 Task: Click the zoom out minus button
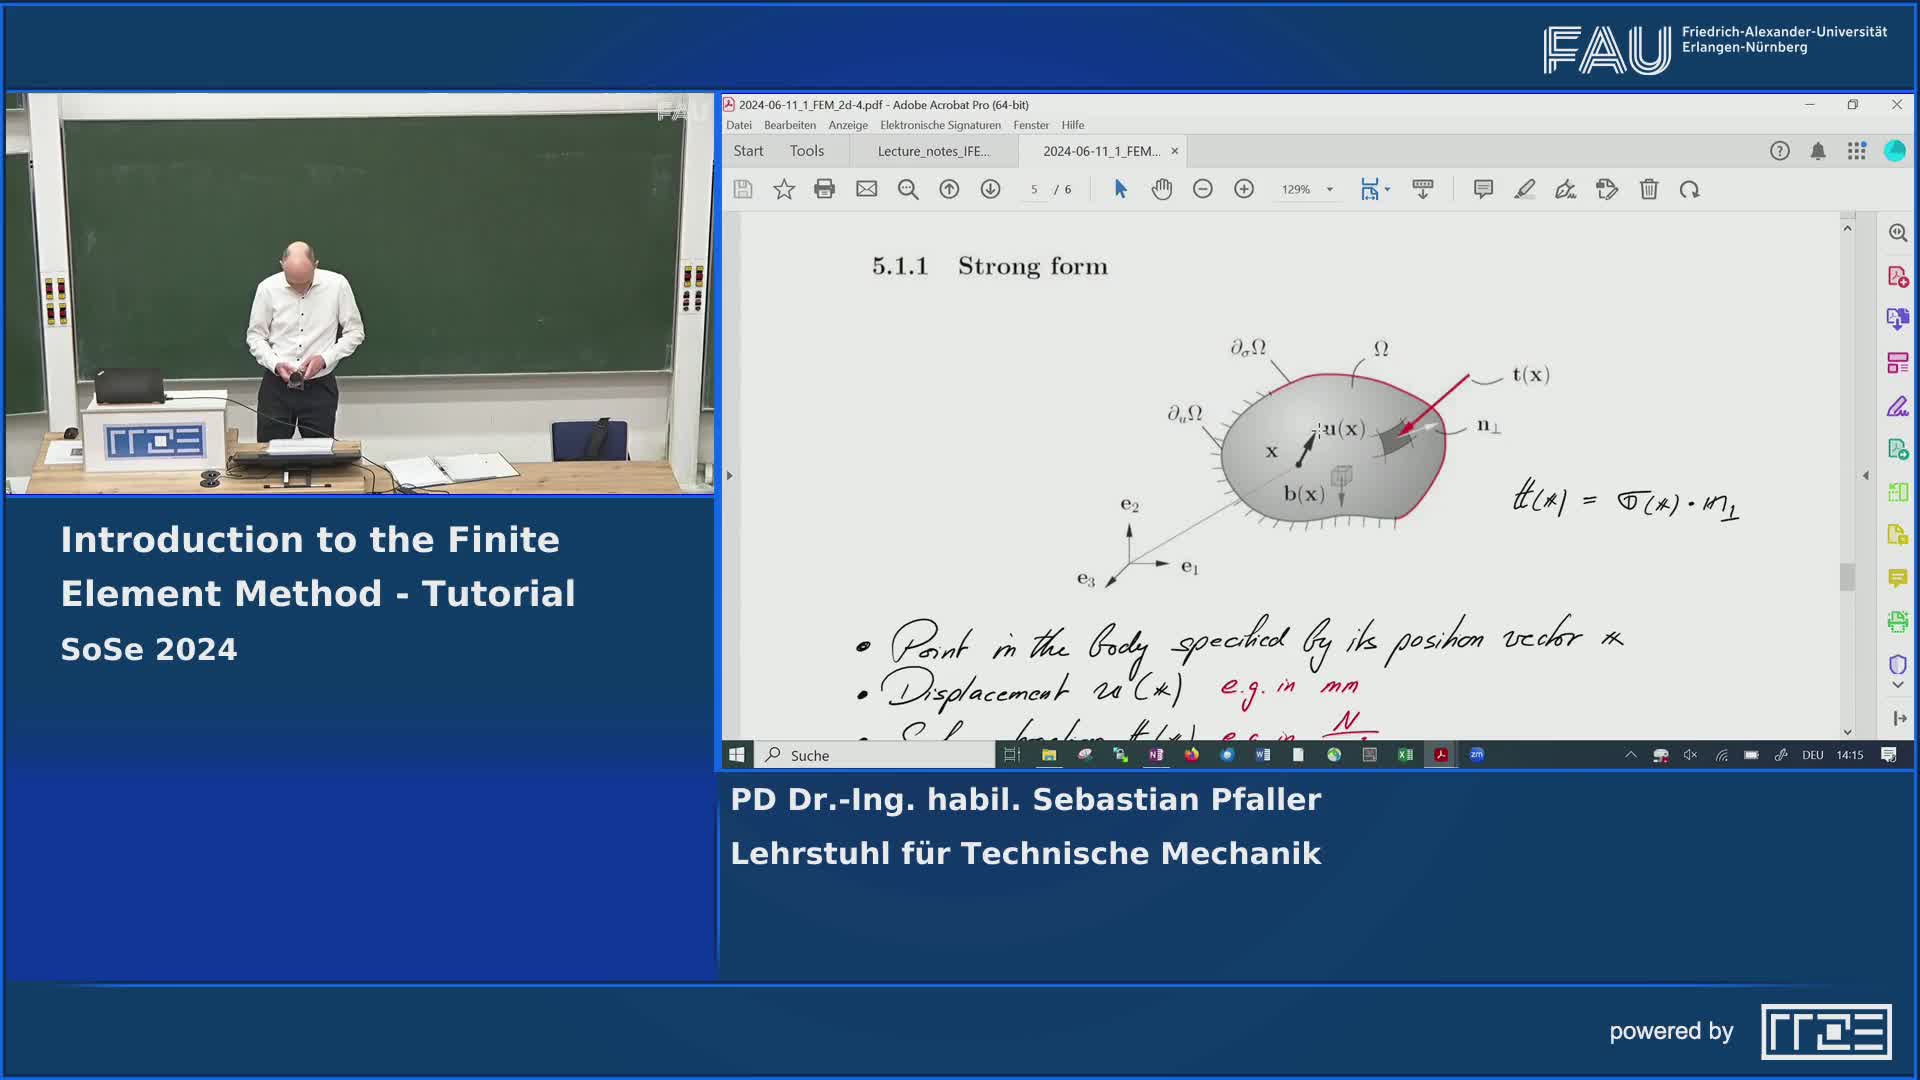point(1203,189)
